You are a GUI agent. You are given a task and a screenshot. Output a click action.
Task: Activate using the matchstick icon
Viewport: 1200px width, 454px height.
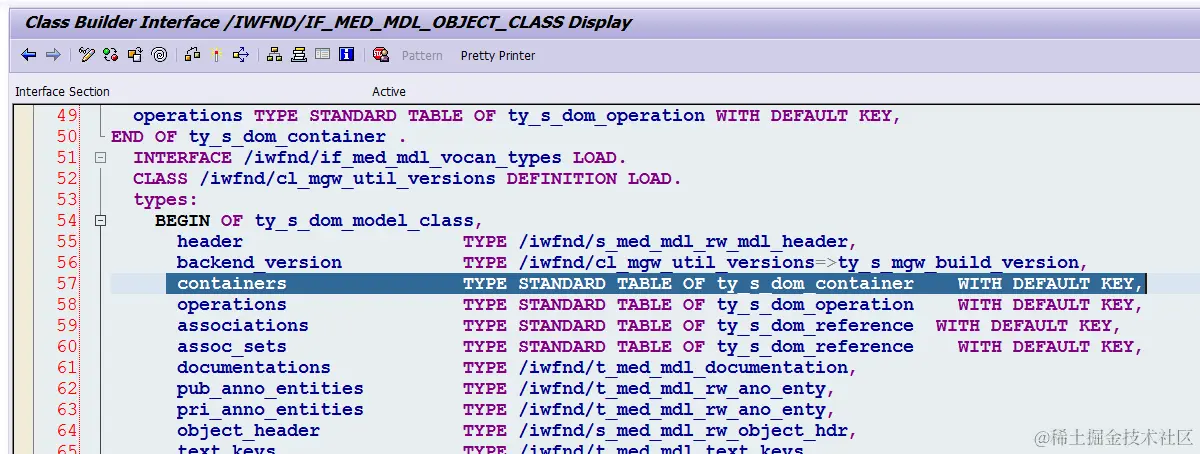click(x=216, y=55)
